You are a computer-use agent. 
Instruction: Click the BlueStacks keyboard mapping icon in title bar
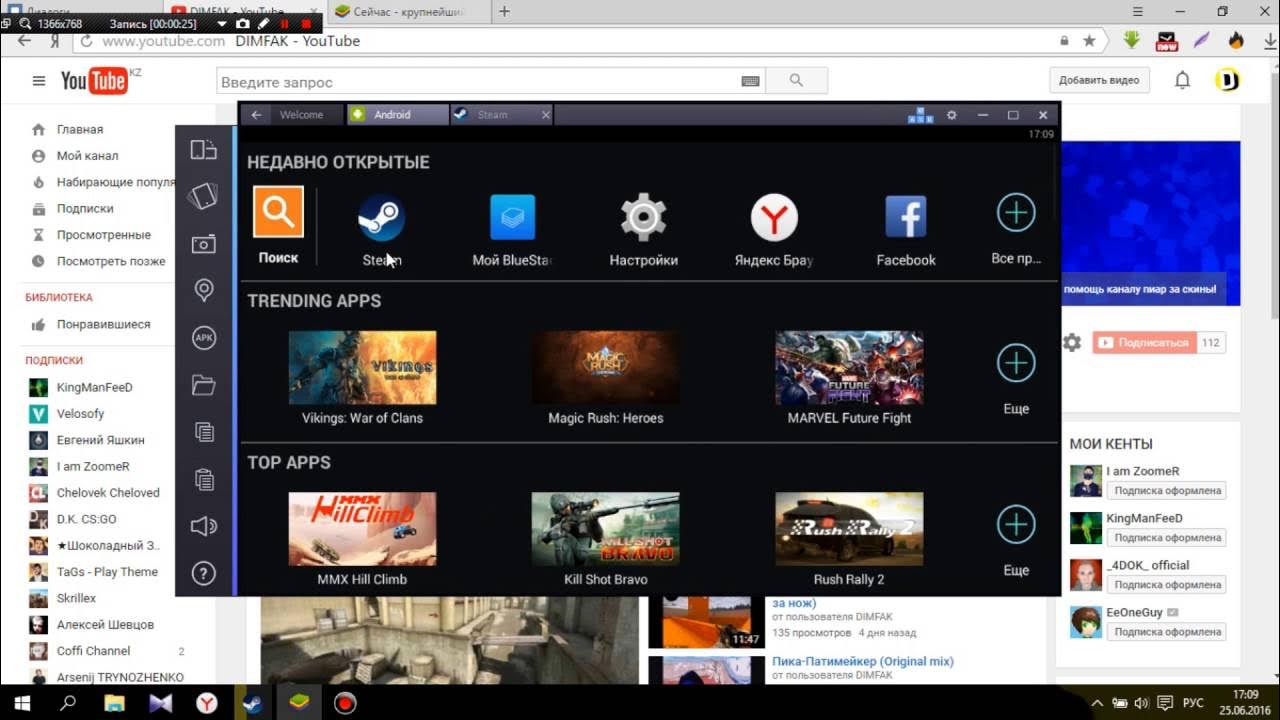(920, 115)
